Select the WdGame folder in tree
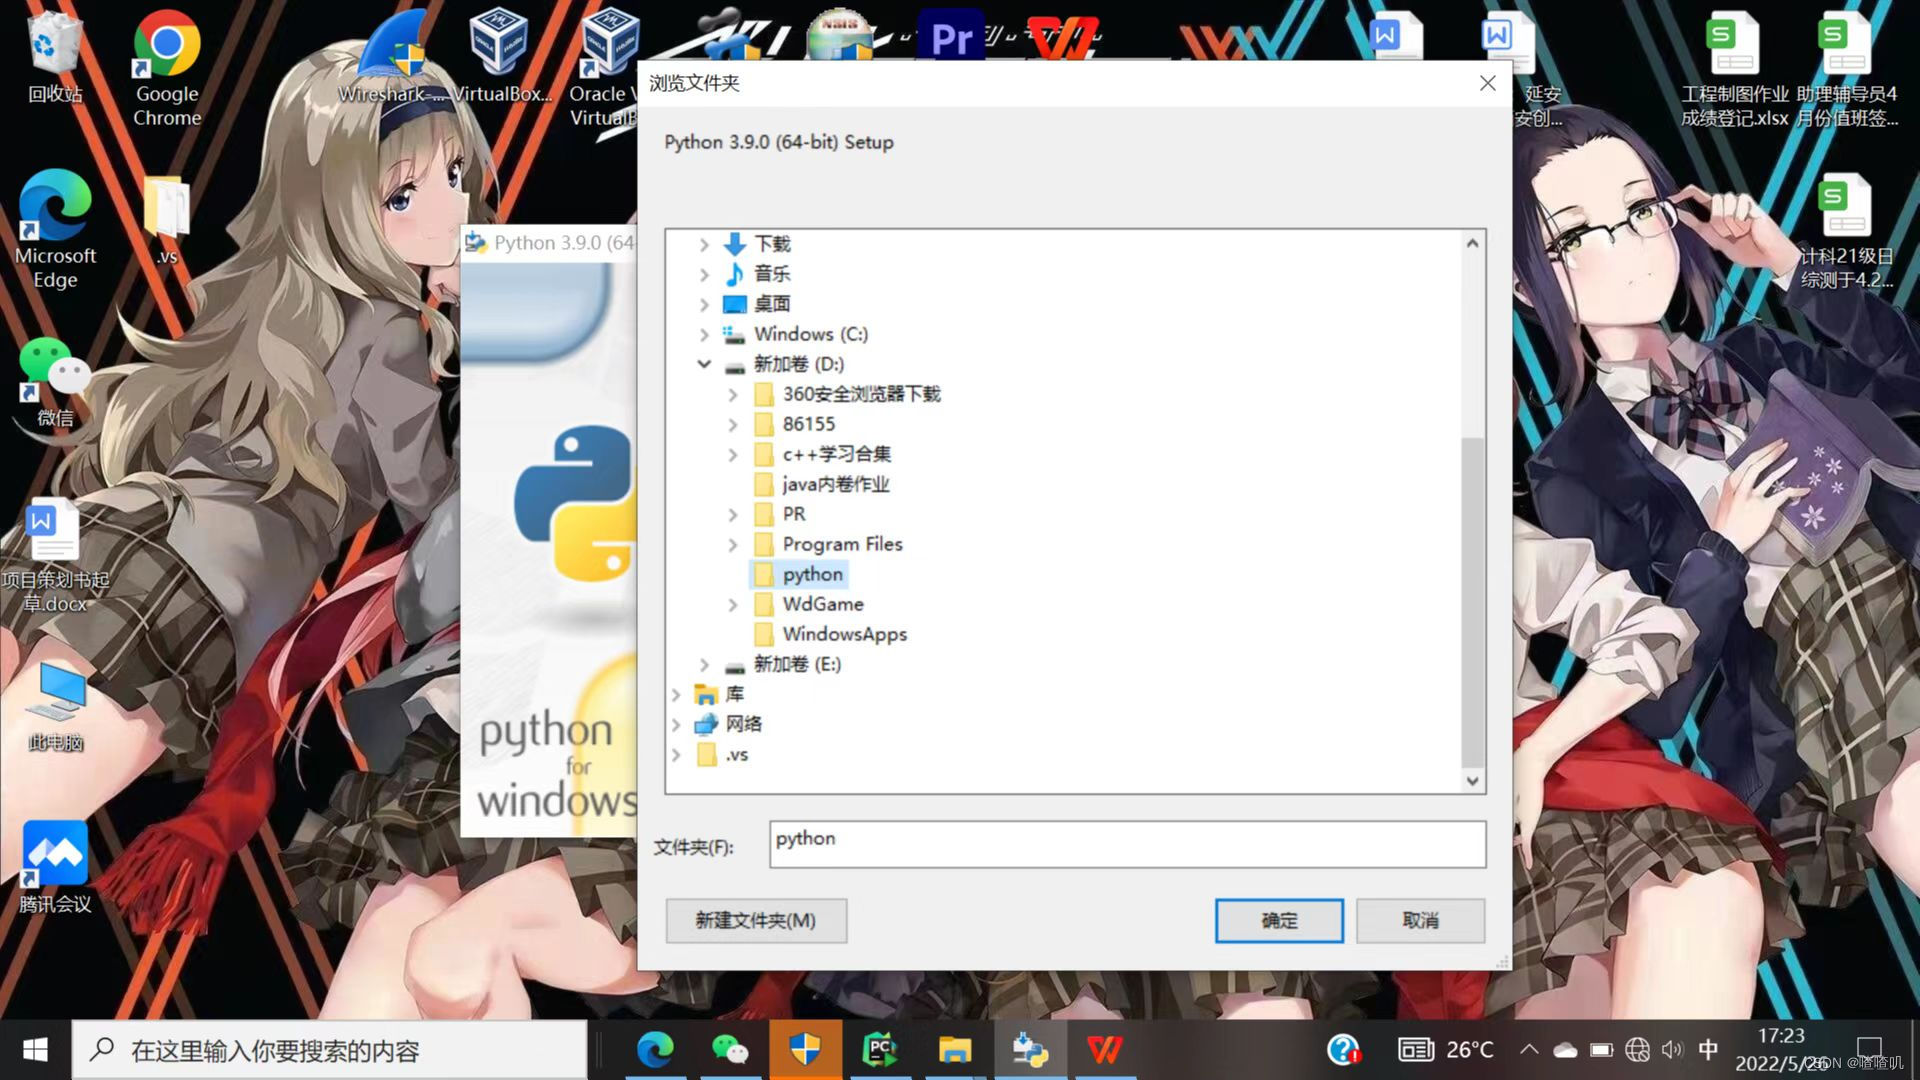Image resolution: width=1920 pixels, height=1080 pixels. [822, 604]
